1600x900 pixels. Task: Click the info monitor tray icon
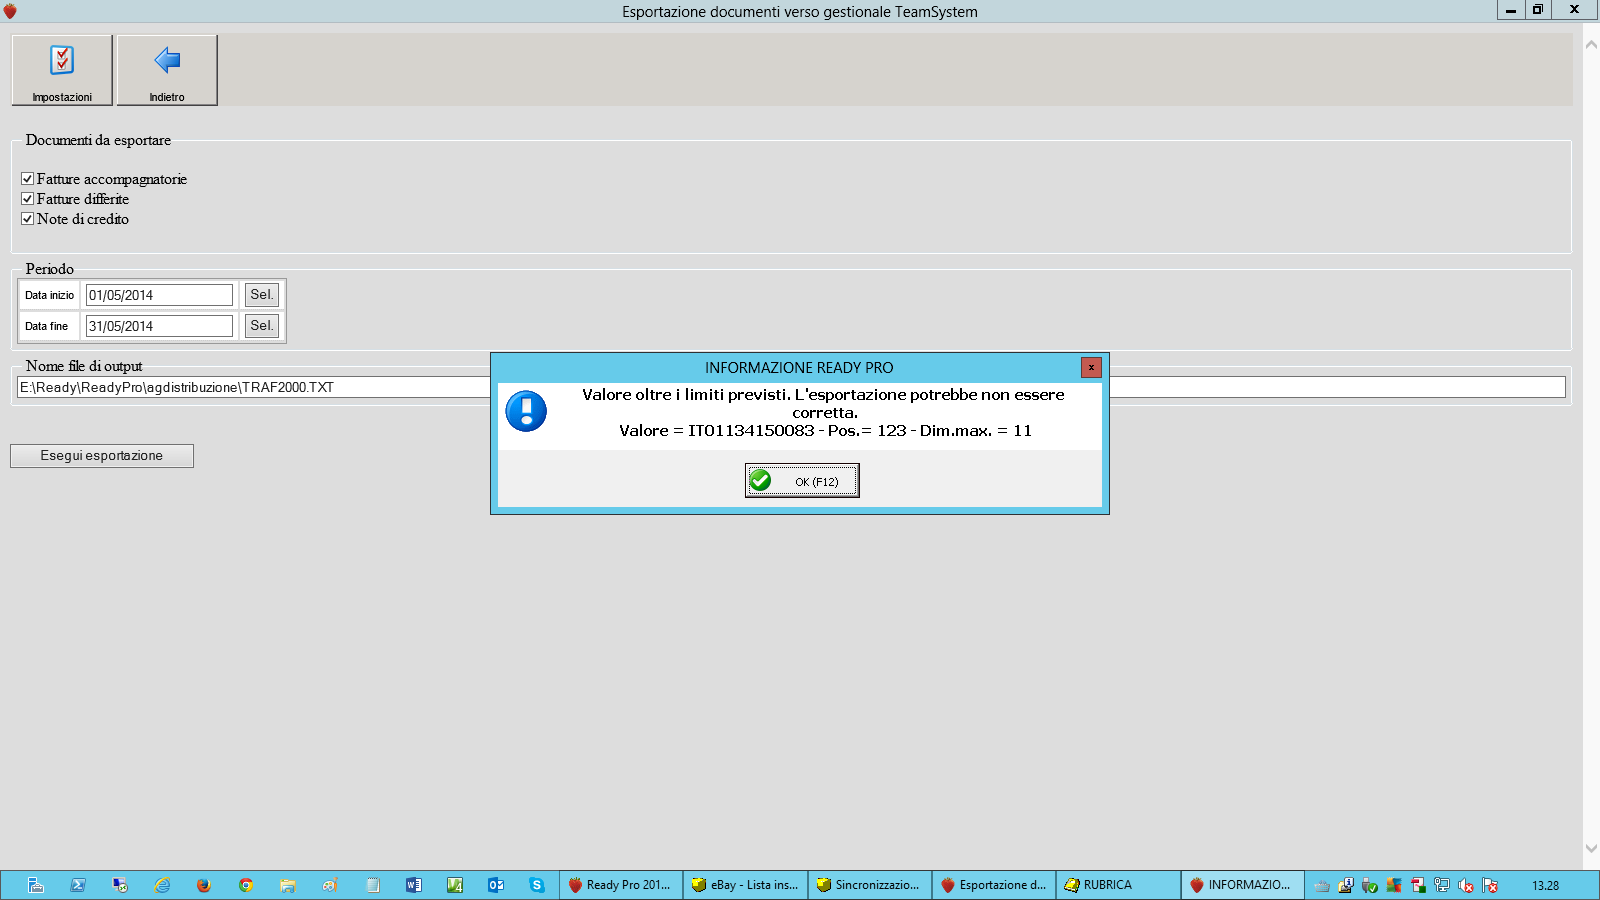pos(1346,885)
